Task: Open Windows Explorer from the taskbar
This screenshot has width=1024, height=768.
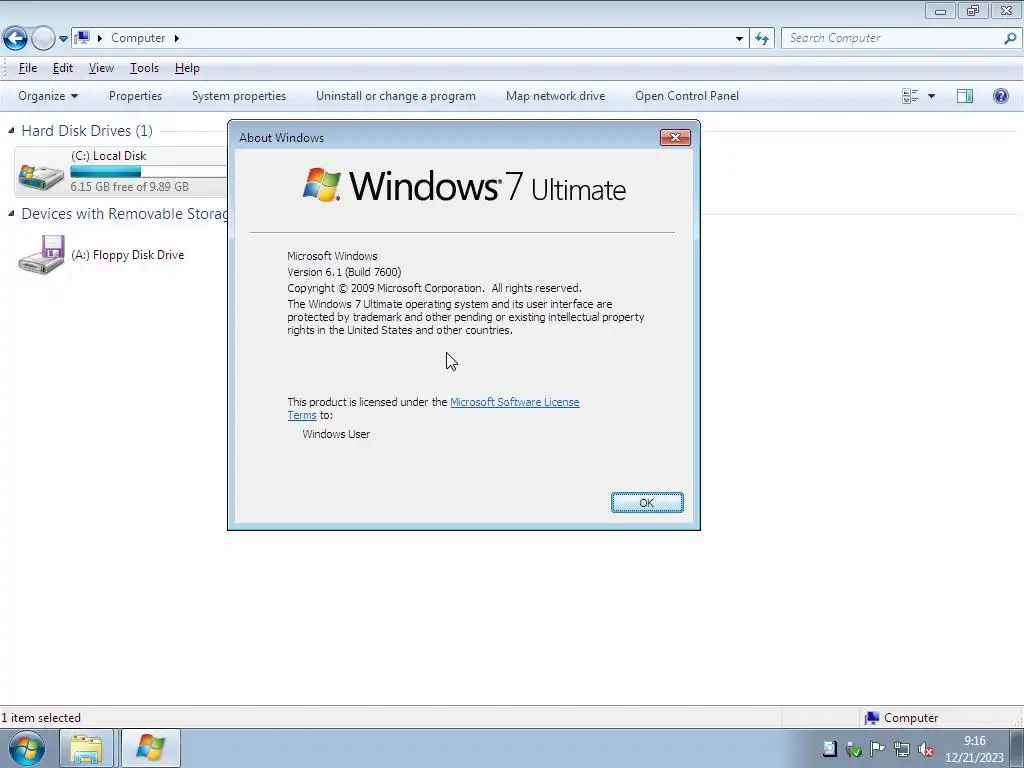Action: click(x=86, y=748)
